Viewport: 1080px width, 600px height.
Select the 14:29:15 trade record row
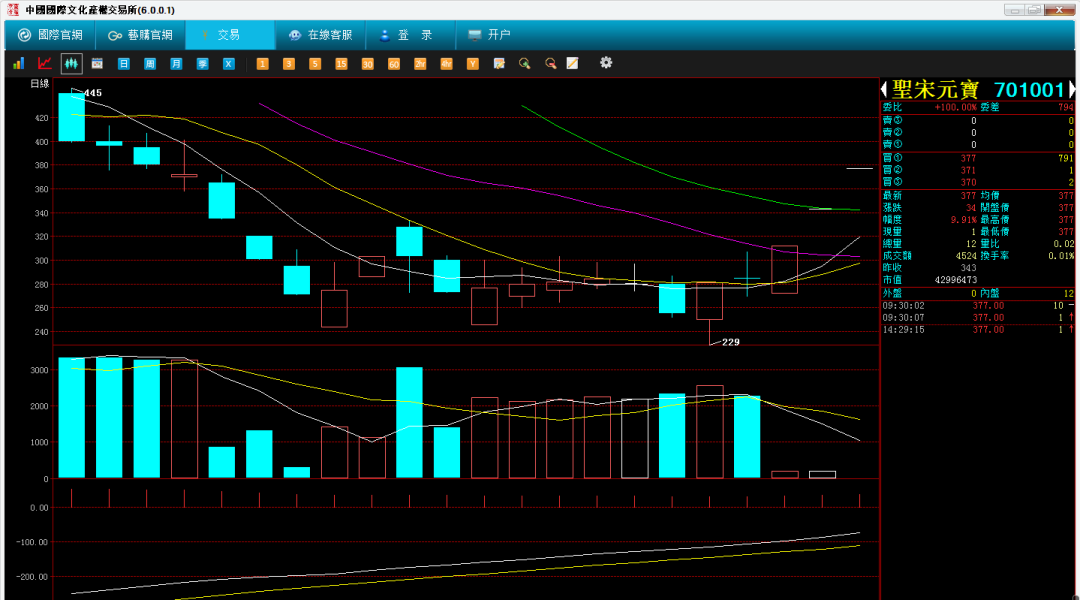tap(977, 330)
